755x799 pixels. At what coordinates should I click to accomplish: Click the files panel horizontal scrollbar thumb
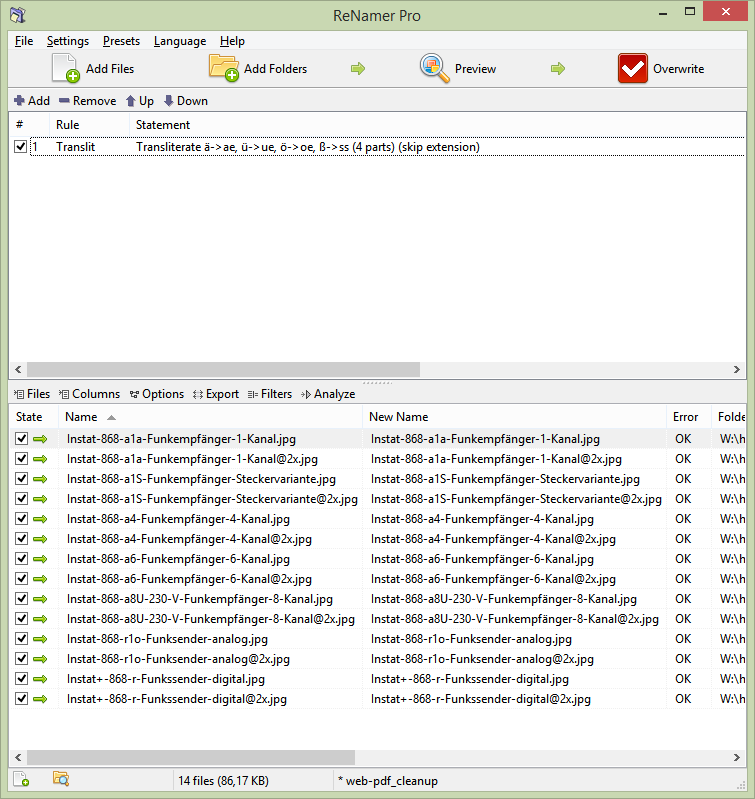191,757
